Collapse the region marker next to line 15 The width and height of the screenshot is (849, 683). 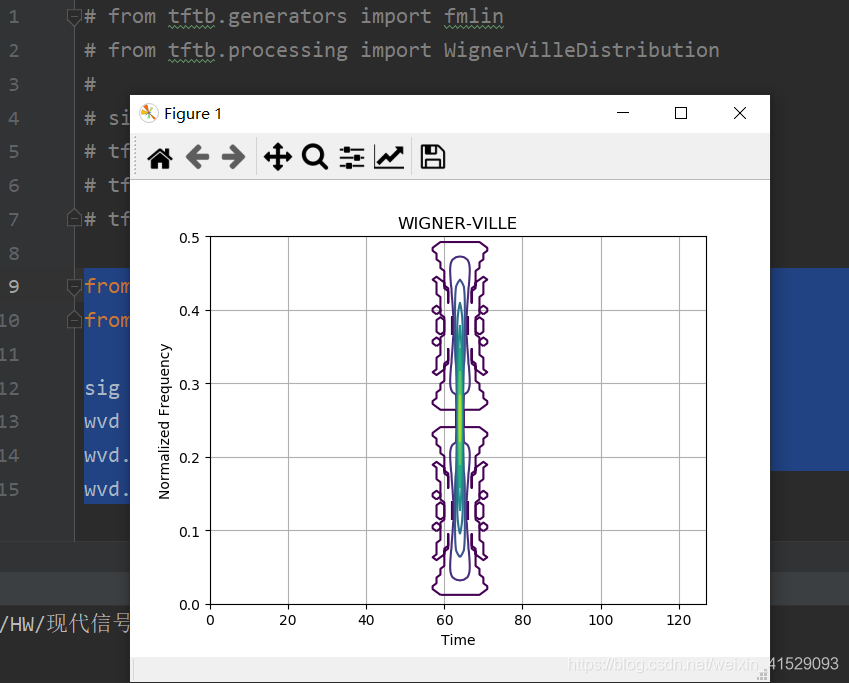click(73, 489)
